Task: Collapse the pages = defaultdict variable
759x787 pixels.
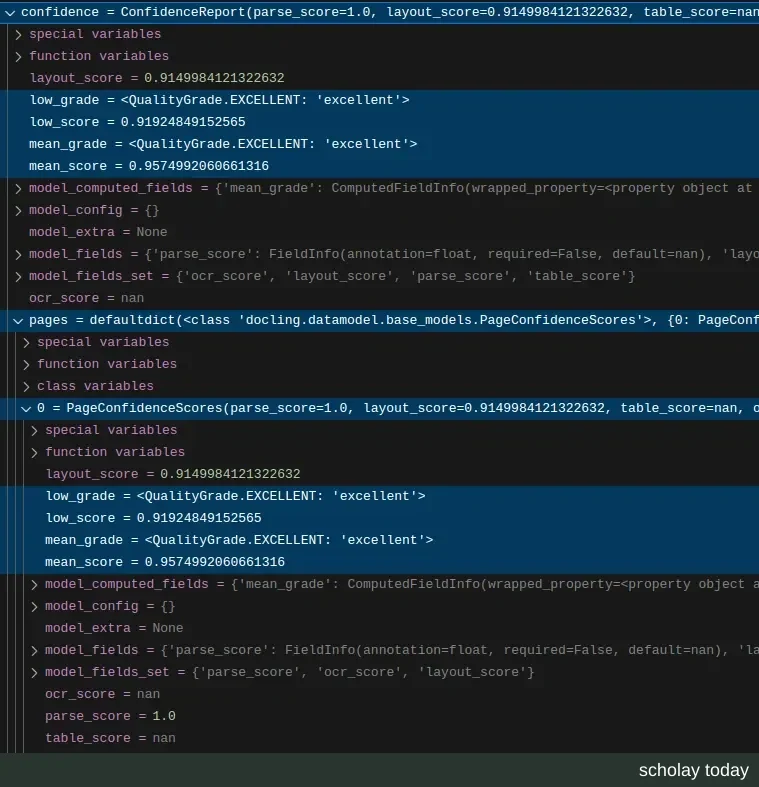Action: point(18,321)
